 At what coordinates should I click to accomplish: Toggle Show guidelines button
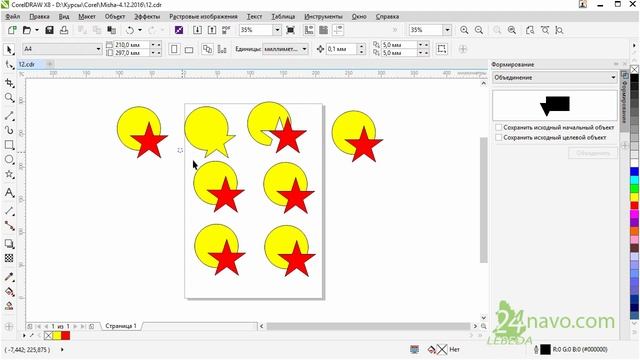[338, 30]
